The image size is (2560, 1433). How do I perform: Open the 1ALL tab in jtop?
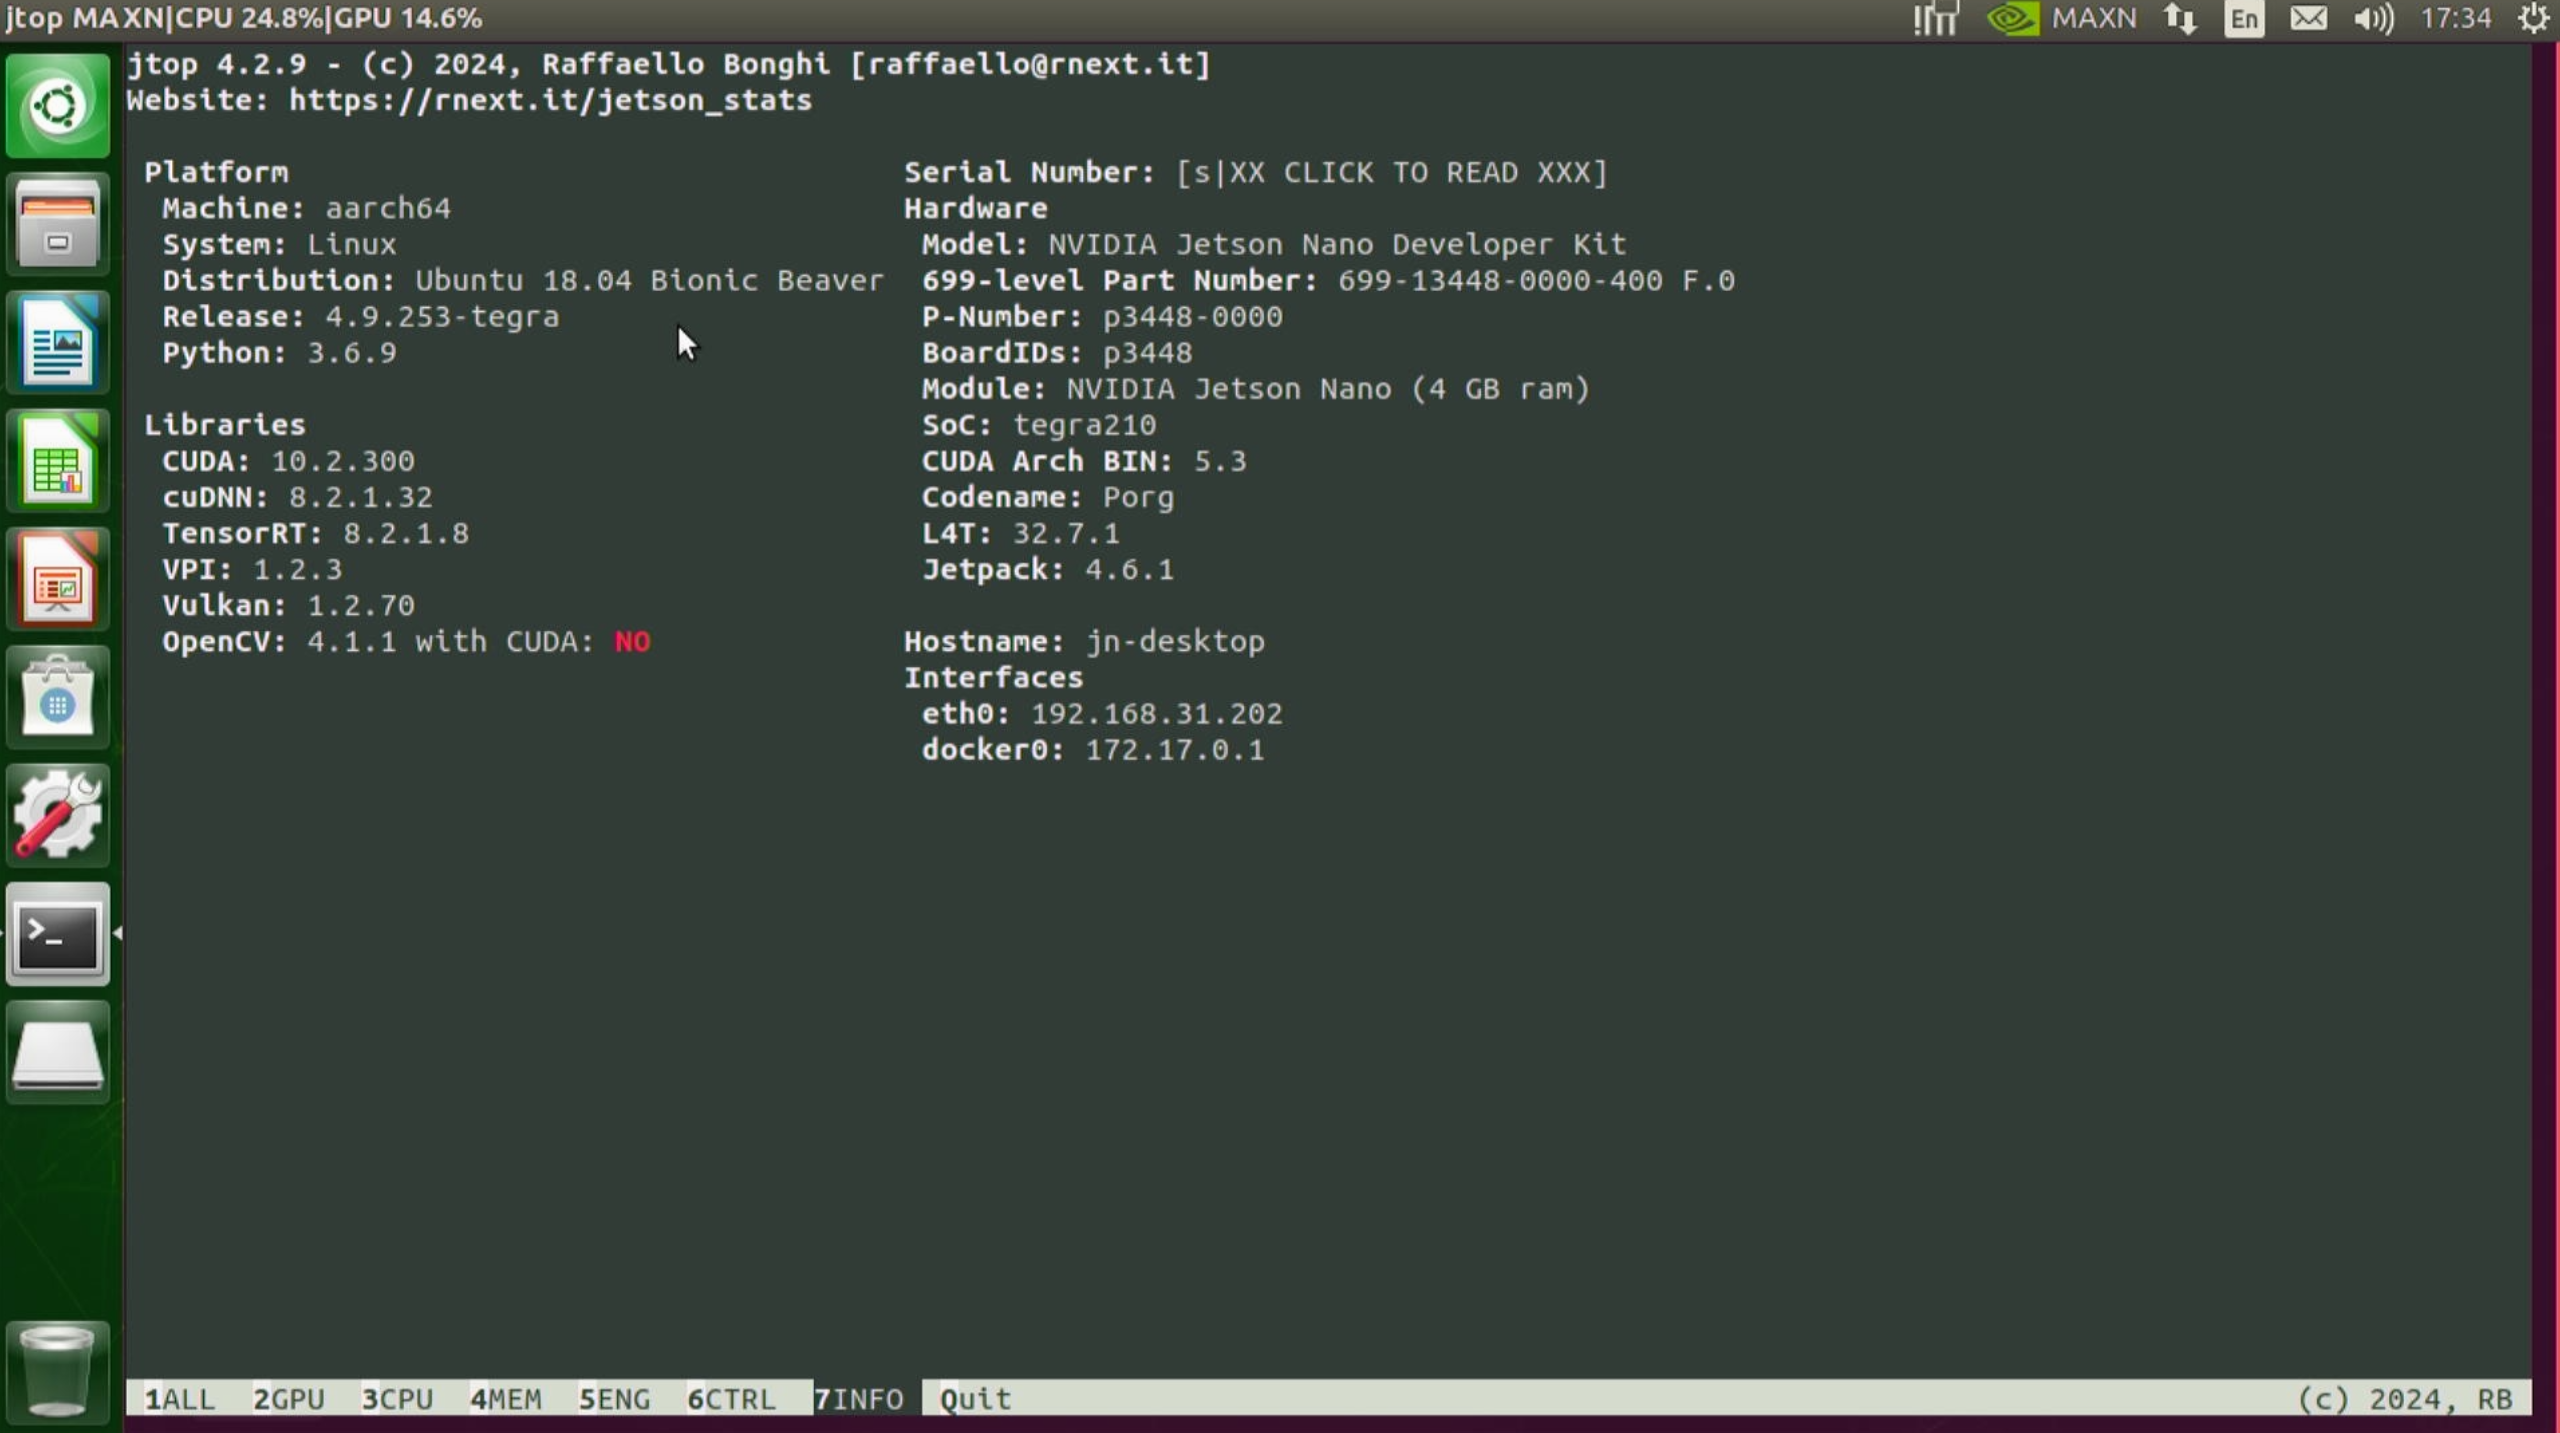tap(179, 1398)
